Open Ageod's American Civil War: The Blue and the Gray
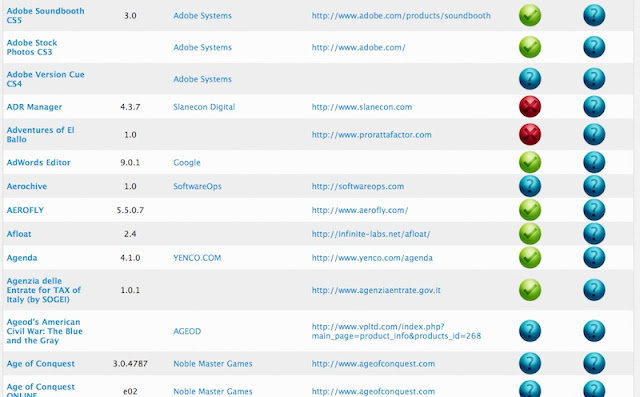Screen dimensions: 640x397 coord(44,331)
